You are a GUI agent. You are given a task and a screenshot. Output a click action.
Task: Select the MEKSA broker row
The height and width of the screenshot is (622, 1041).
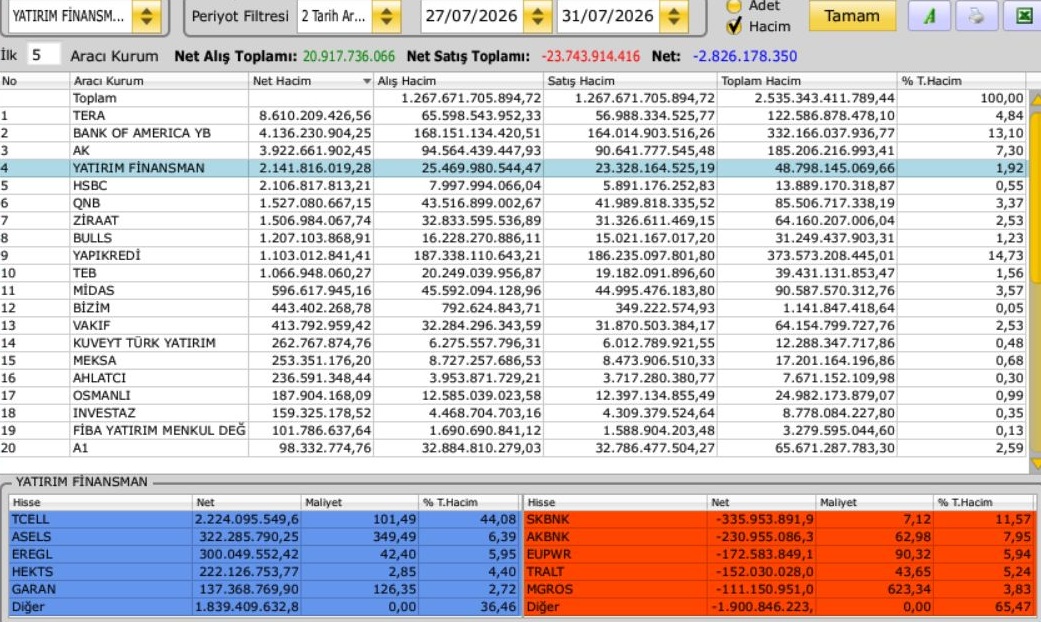click(x=513, y=360)
